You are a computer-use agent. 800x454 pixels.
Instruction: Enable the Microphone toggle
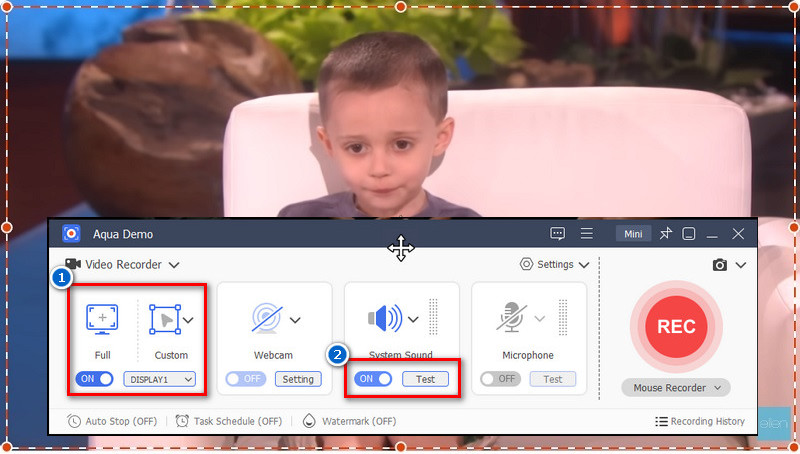point(500,379)
